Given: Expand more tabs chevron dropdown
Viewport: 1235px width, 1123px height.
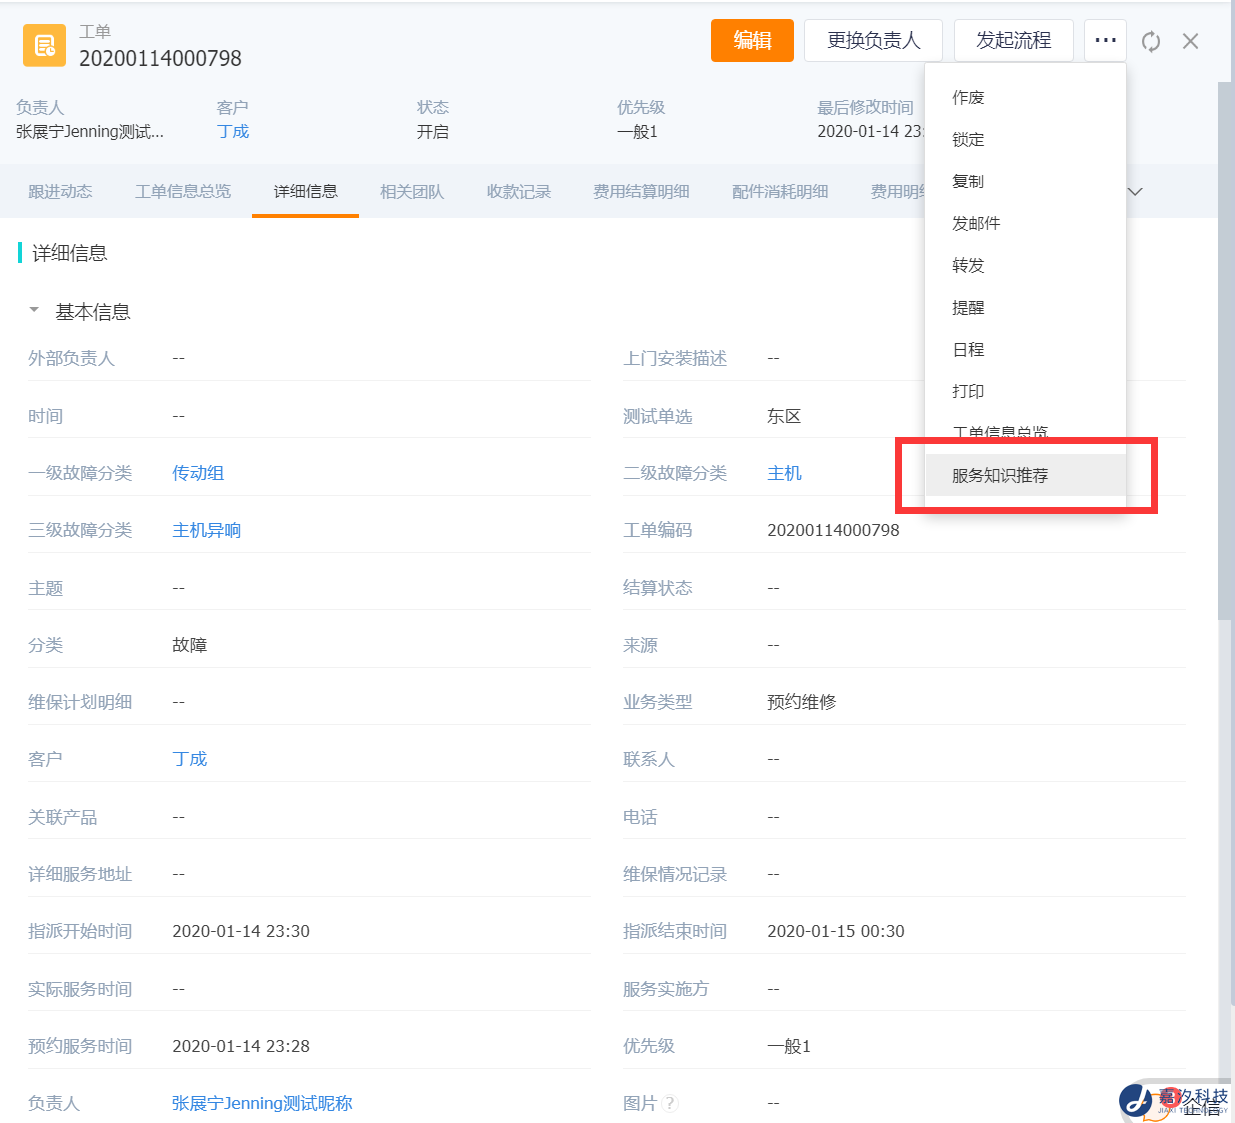Looking at the screenshot, I should click(x=1135, y=191).
